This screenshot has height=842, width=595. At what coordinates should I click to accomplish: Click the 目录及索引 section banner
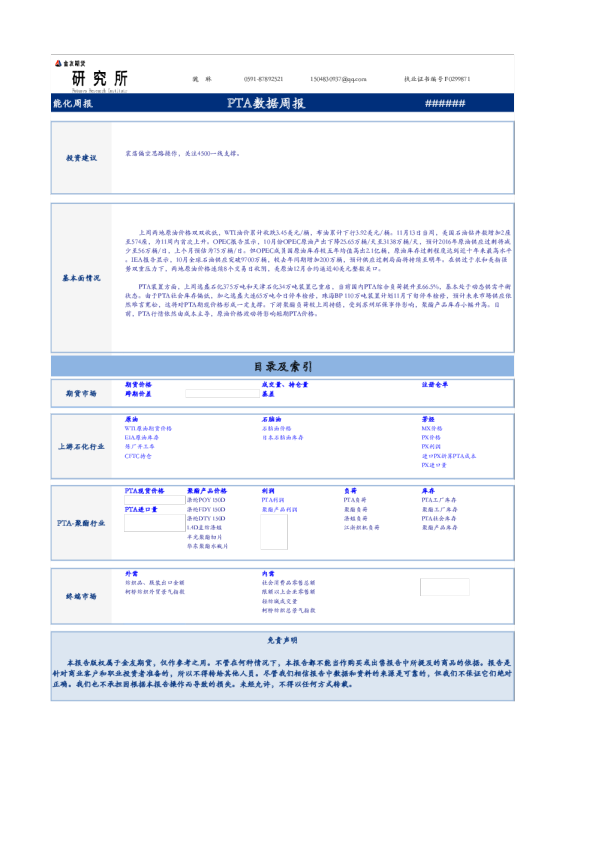(282, 366)
